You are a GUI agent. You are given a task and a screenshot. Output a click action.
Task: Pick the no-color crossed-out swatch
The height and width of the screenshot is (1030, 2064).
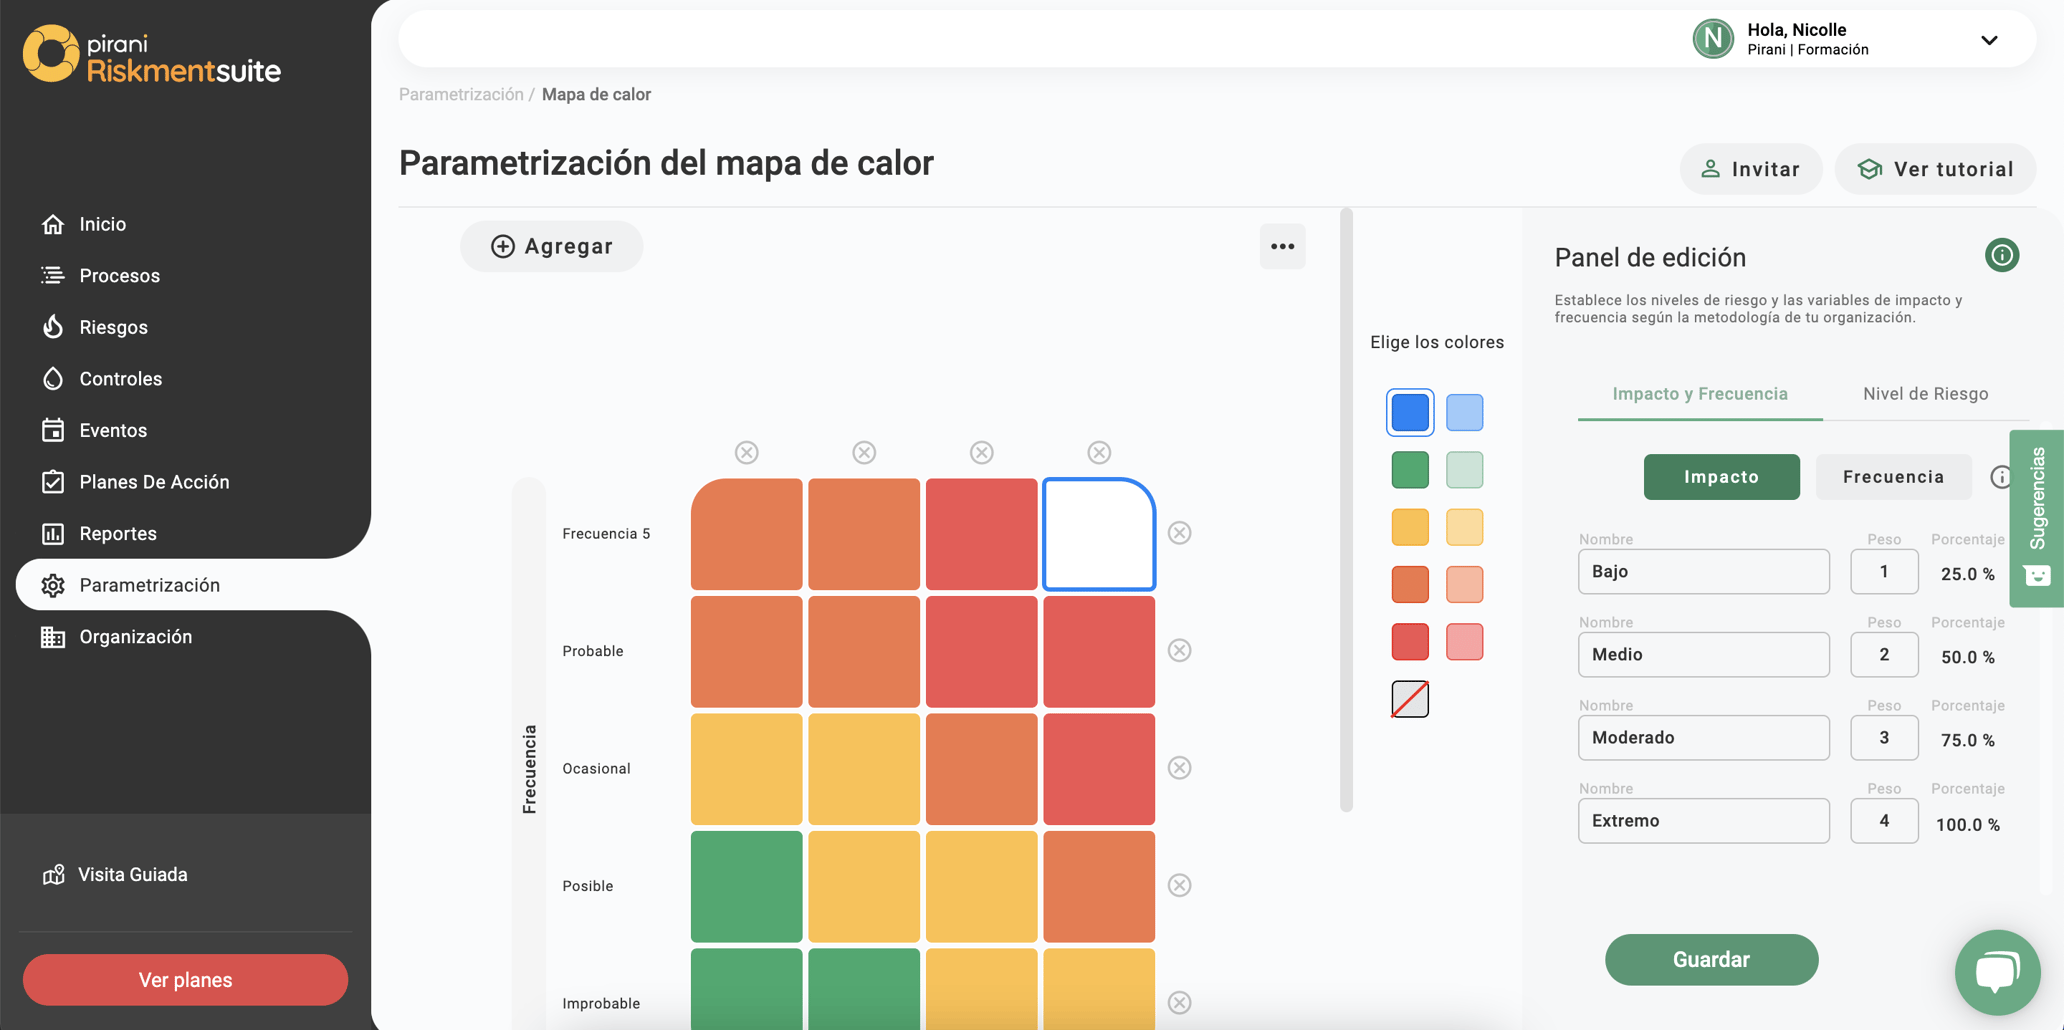[1410, 699]
